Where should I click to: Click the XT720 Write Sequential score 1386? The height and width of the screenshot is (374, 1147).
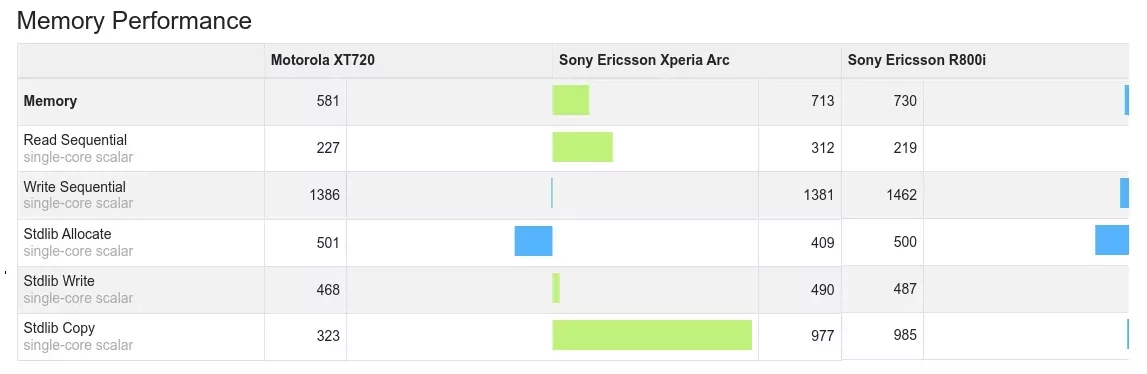325,195
